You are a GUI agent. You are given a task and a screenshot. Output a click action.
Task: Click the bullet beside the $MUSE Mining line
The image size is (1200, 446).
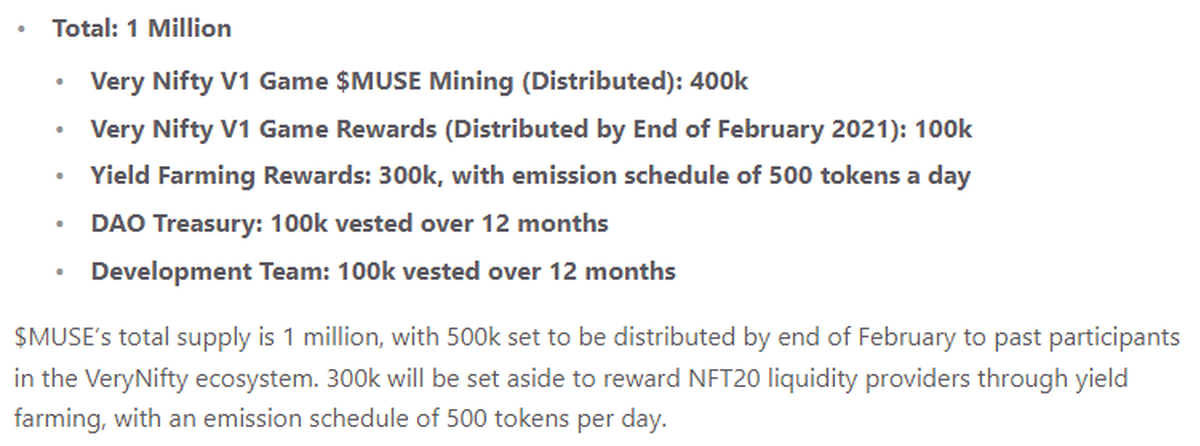tap(64, 81)
